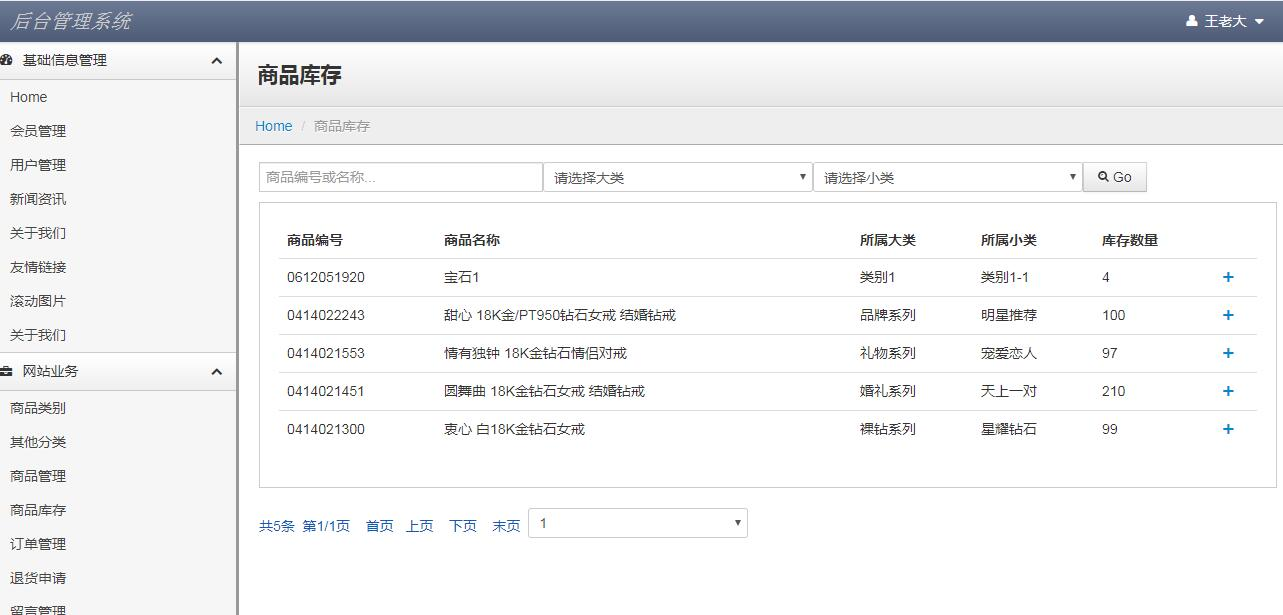Image resolution: width=1283 pixels, height=615 pixels.
Task: Collapse the 基础信息管理 section chevron
Action: [216, 60]
